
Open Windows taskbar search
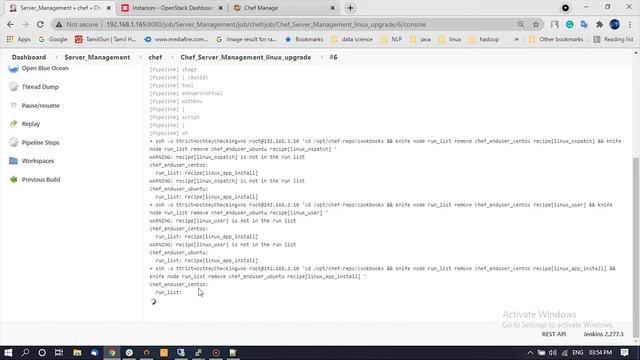click(x=25, y=353)
